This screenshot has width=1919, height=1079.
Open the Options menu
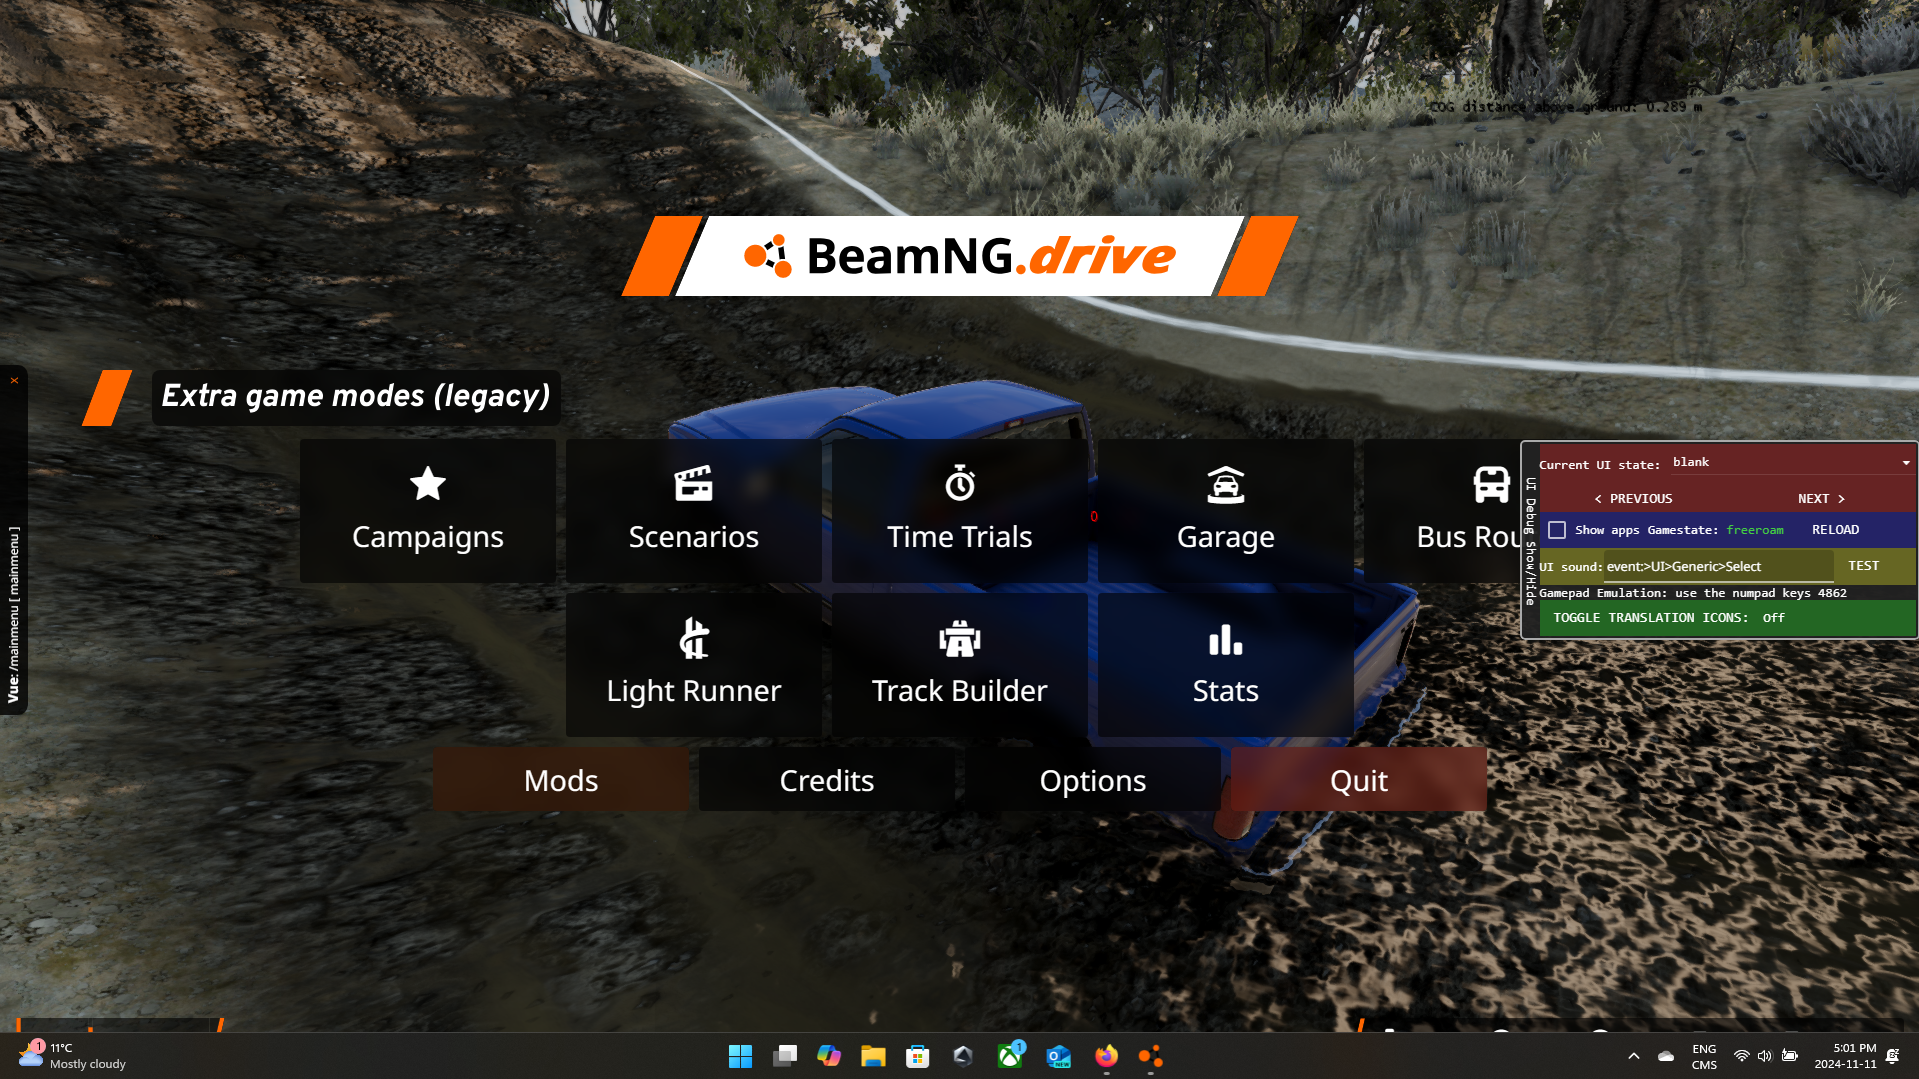click(1093, 780)
